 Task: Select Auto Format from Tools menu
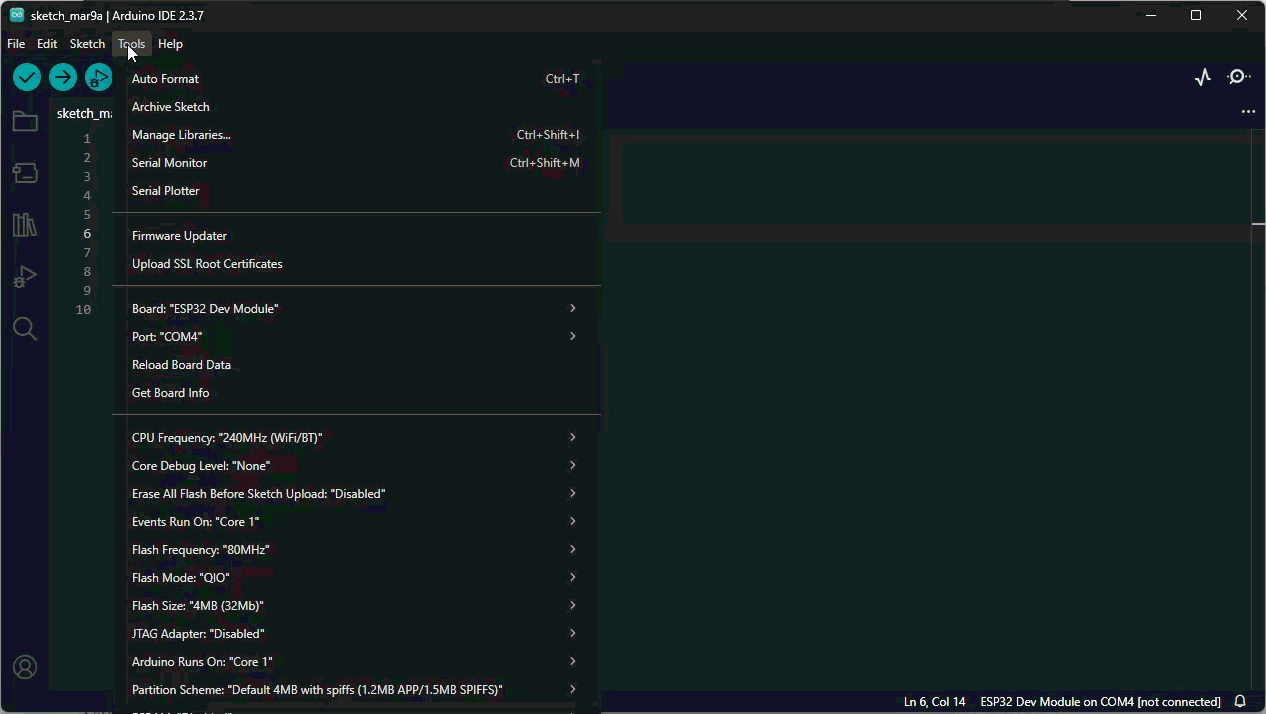pyautogui.click(x=166, y=79)
